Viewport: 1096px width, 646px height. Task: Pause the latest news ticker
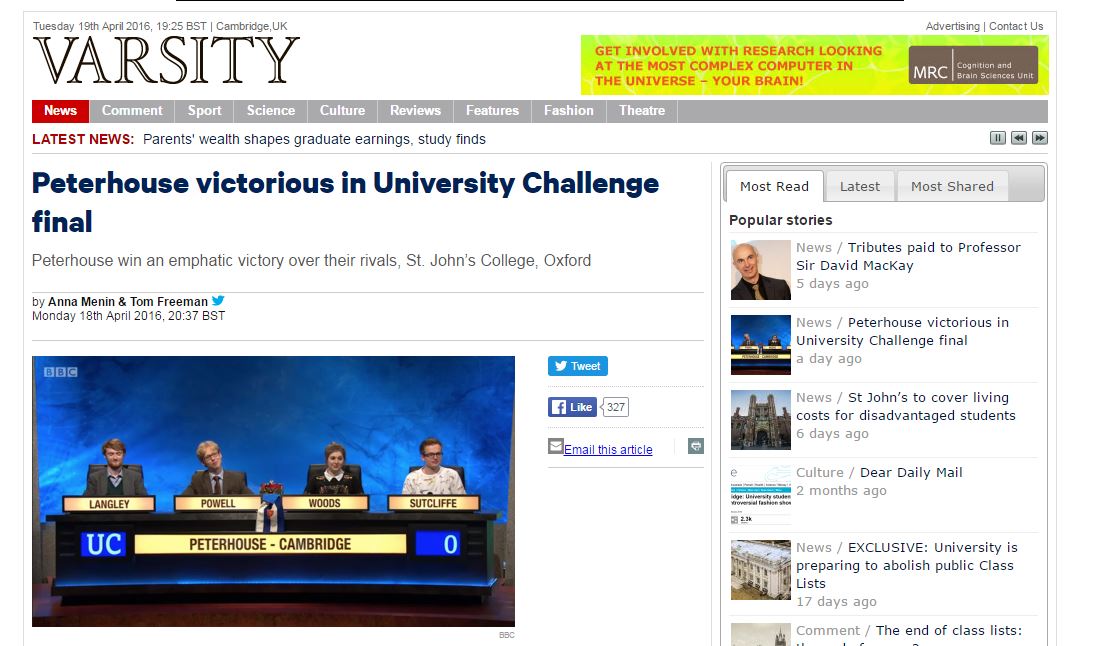coord(997,138)
